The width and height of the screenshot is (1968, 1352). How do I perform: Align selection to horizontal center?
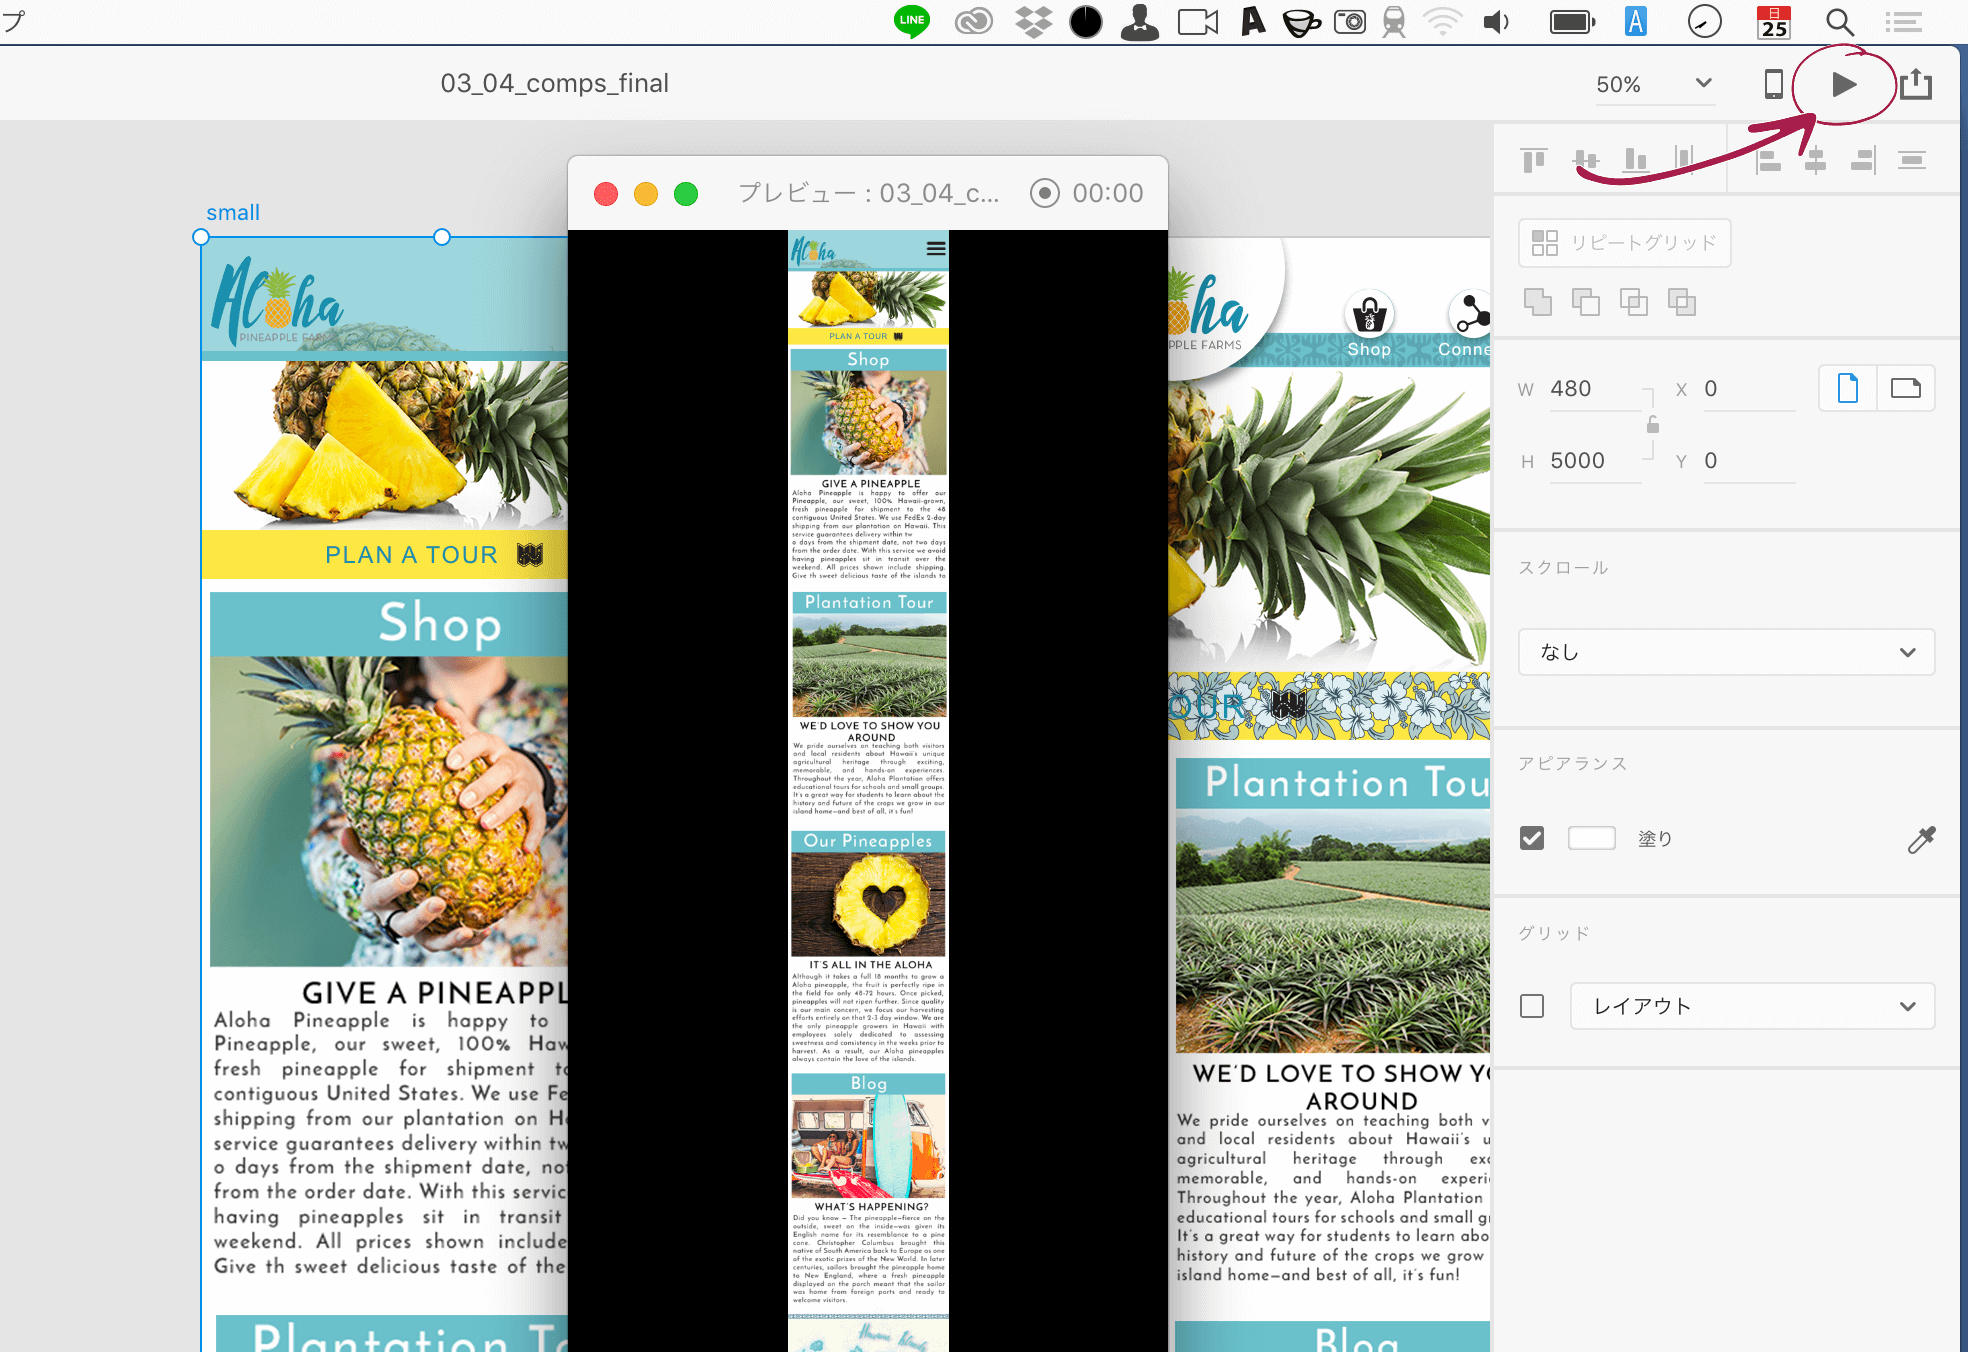1815,160
